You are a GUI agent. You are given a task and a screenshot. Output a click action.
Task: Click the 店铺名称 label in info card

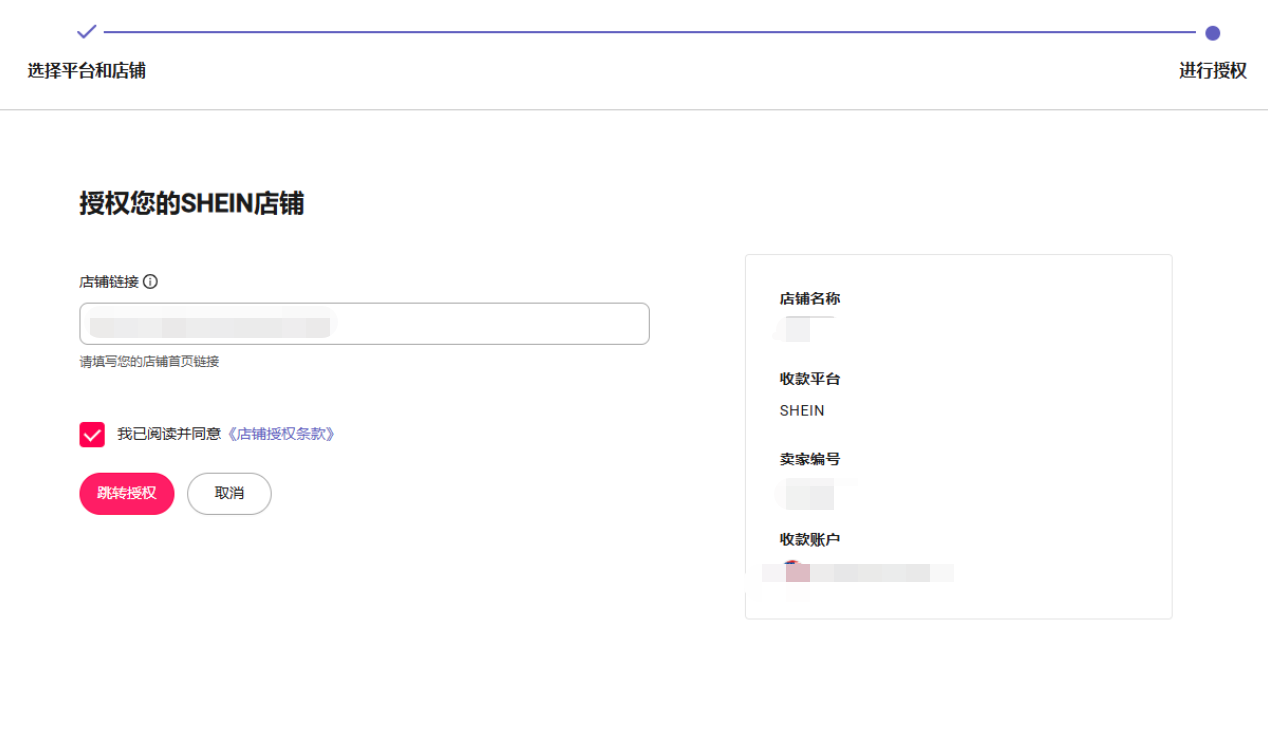click(809, 299)
